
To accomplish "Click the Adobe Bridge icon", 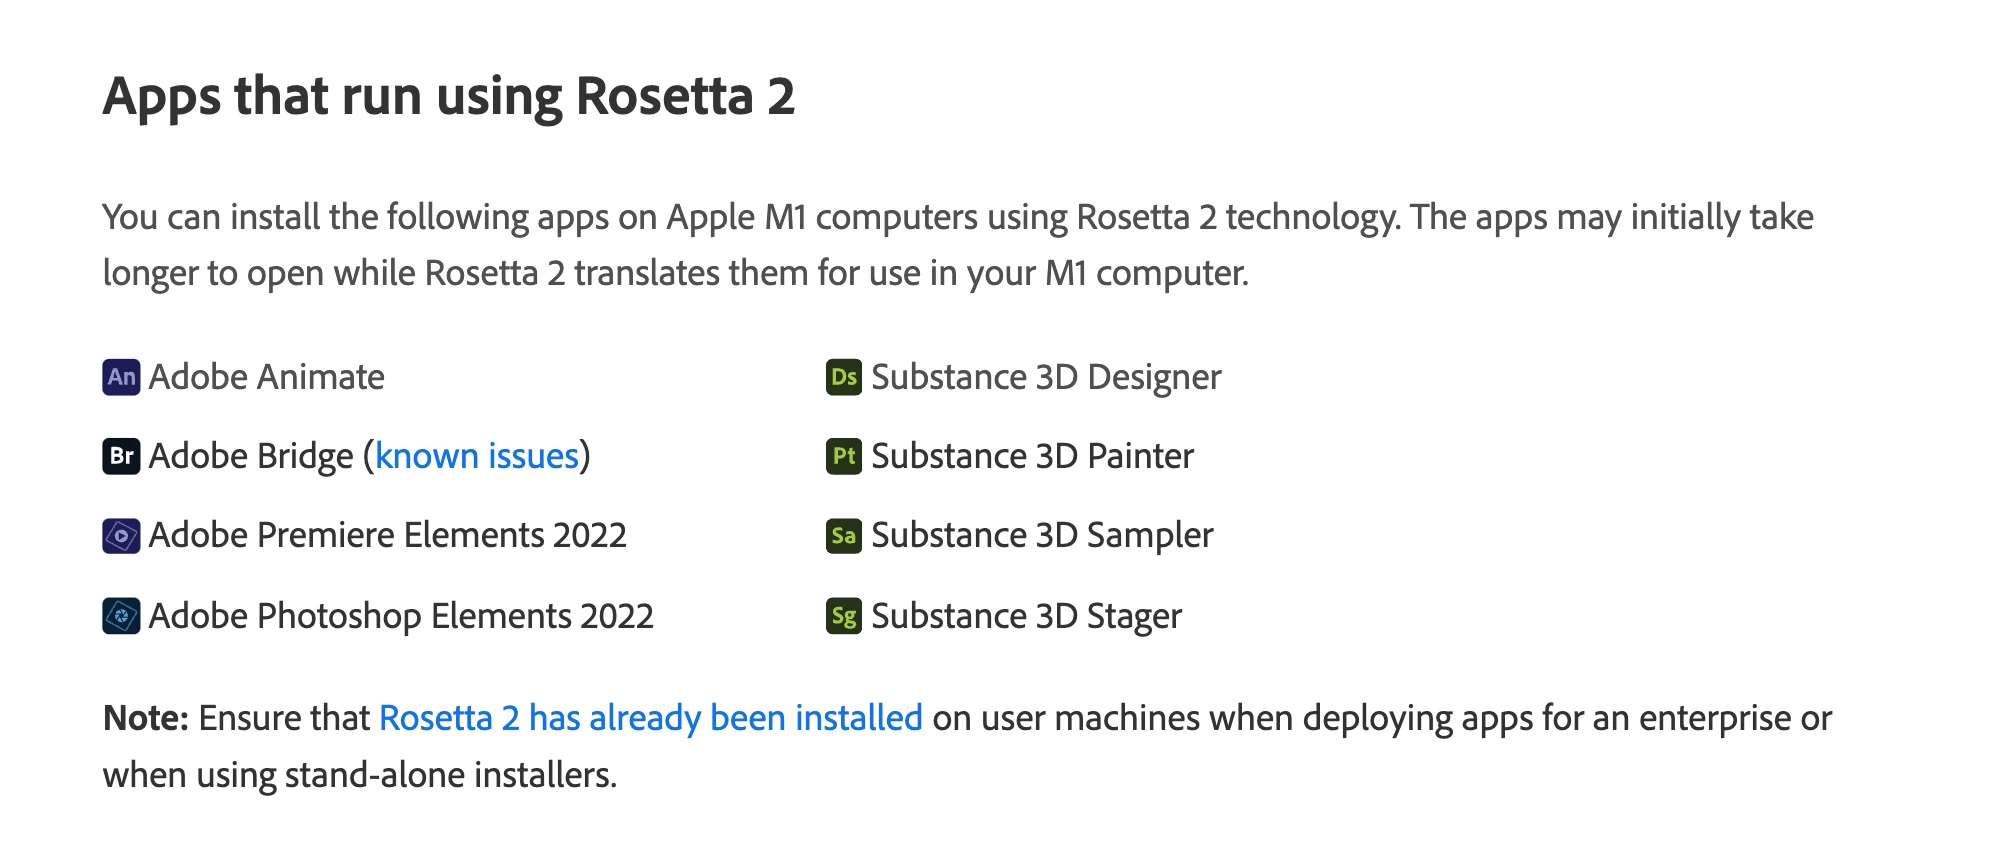I will 121,456.
